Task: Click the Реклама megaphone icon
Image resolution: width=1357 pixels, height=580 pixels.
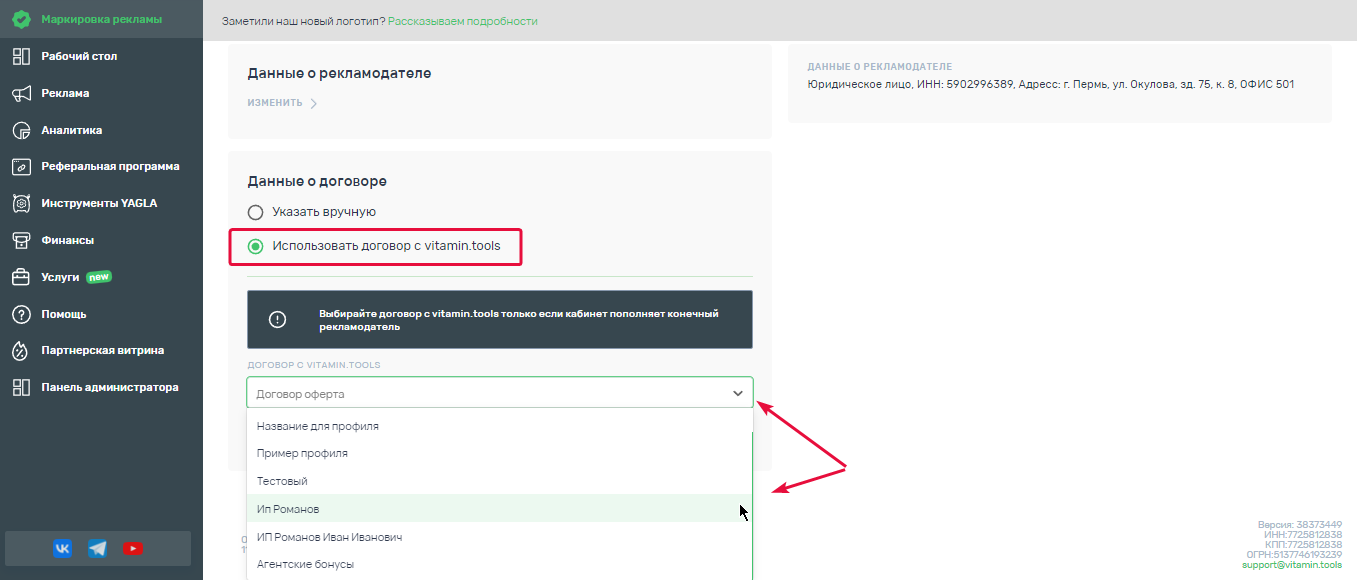Action: (x=21, y=93)
